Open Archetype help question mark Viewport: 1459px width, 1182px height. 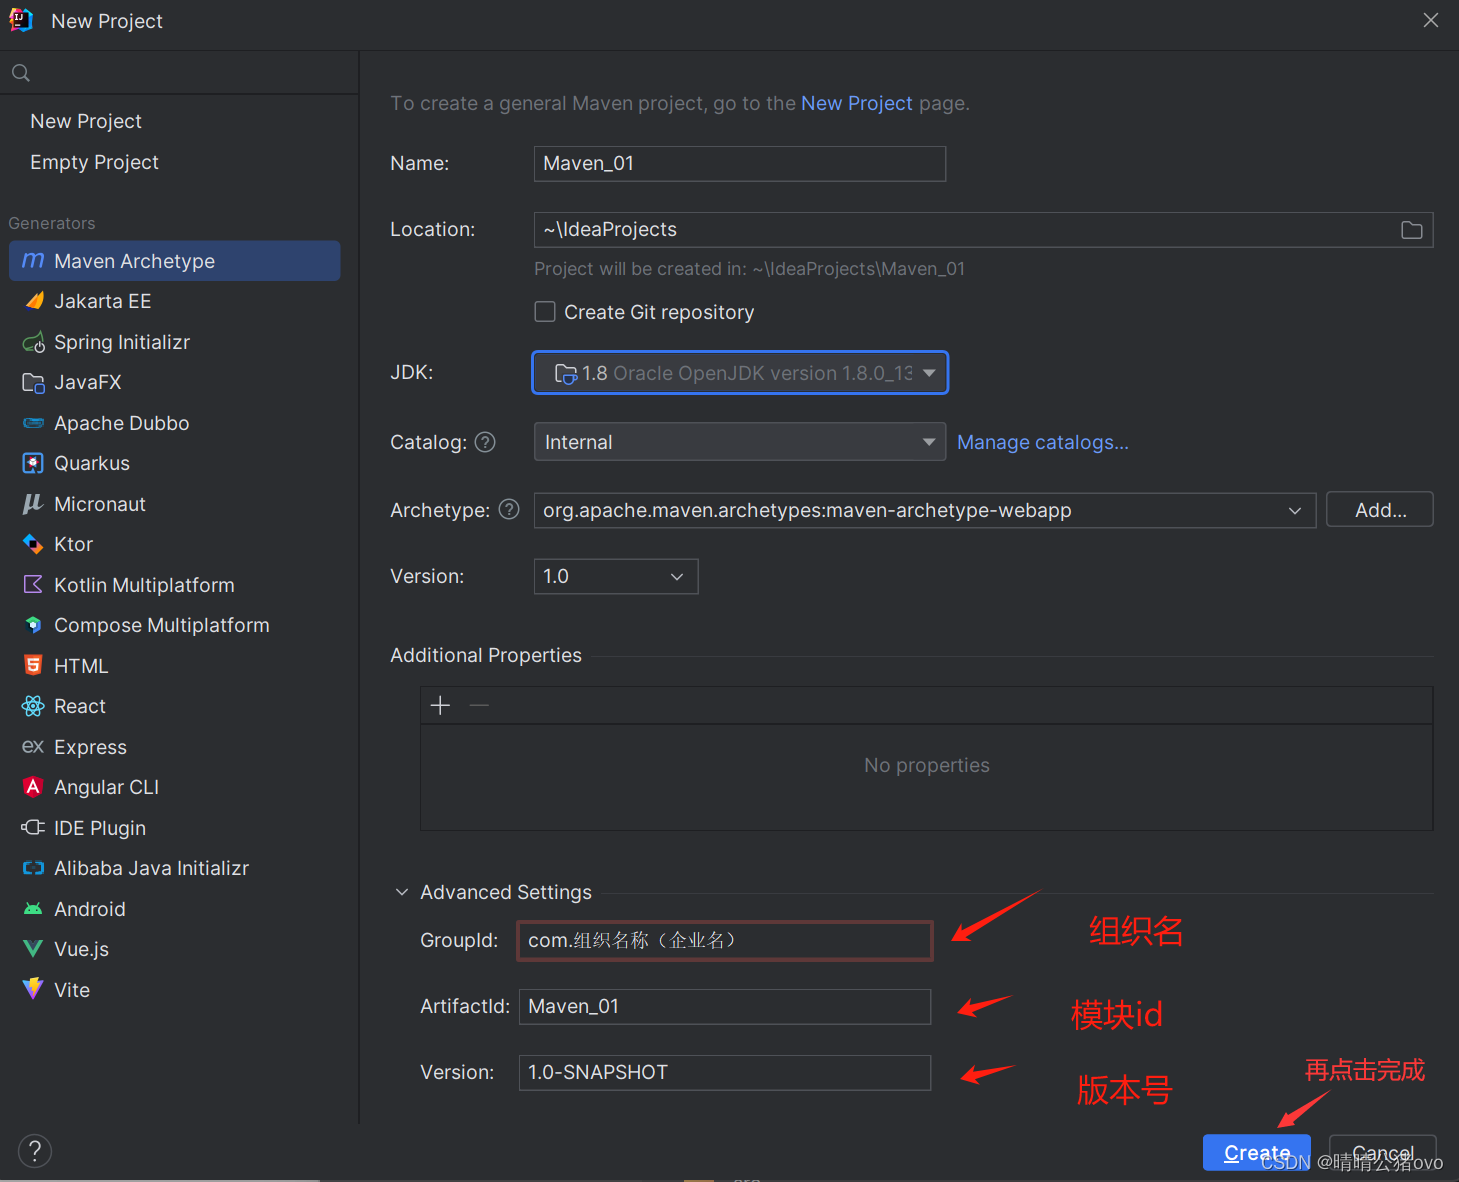coord(509,510)
